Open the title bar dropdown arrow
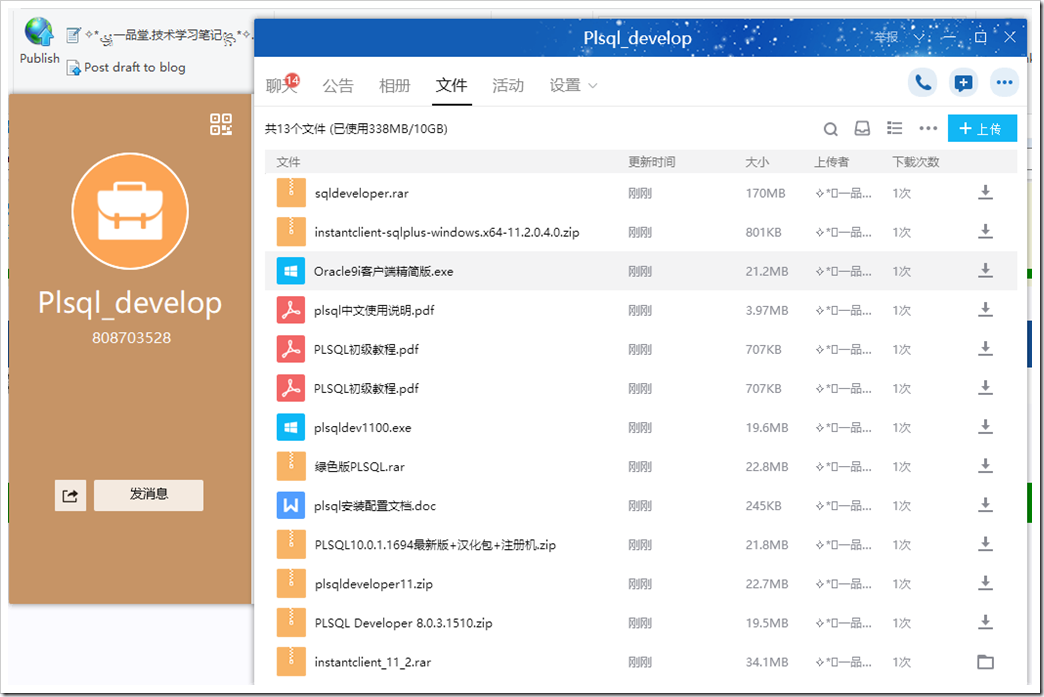Screen dimensions: 1044x697 point(919,37)
